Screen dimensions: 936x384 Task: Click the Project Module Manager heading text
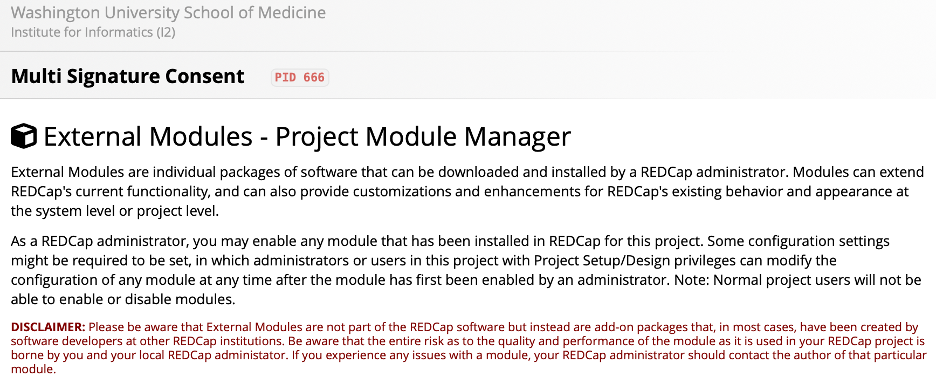tap(423, 137)
